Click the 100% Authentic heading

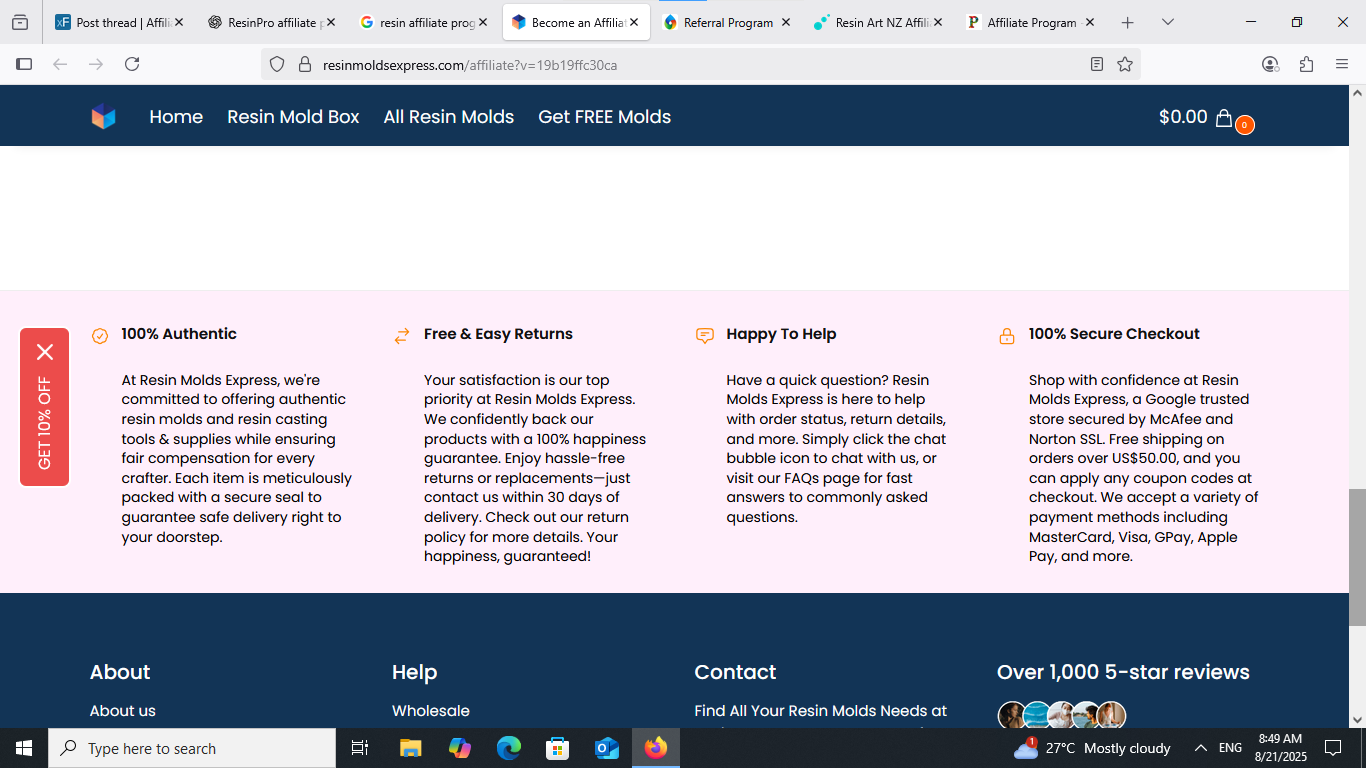click(179, 334)
